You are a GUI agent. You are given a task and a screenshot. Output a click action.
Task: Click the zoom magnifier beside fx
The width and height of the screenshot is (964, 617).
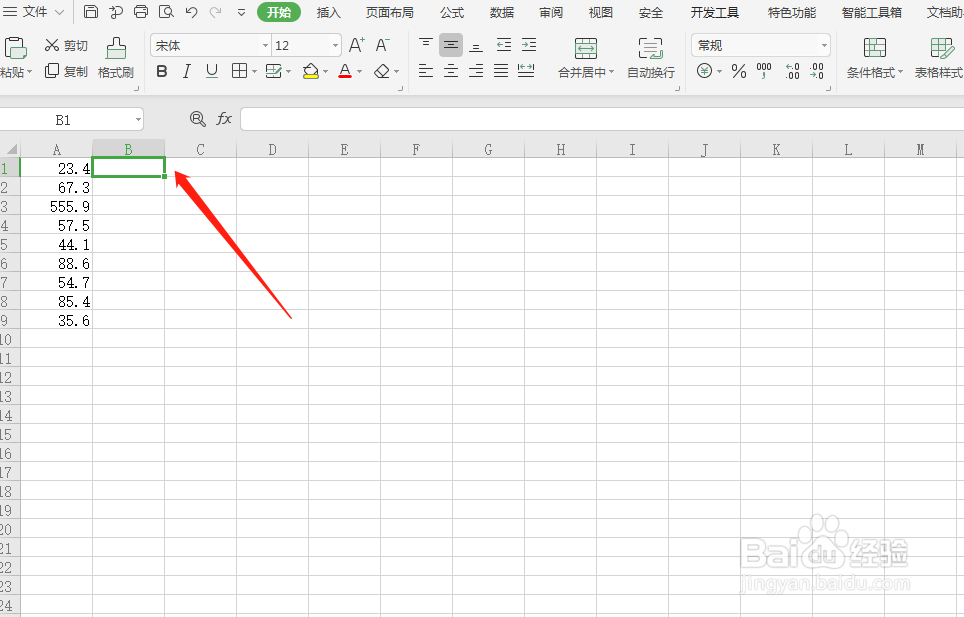[x=197, y=119]
